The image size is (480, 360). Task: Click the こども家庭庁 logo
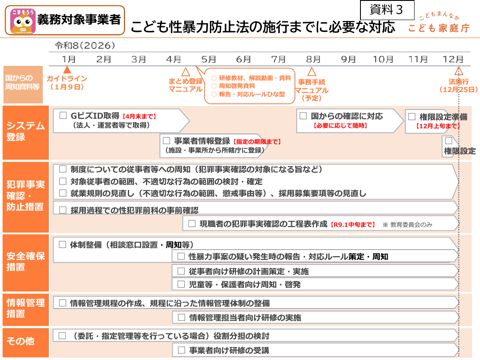pyautogui.click(x=439, y=24)
